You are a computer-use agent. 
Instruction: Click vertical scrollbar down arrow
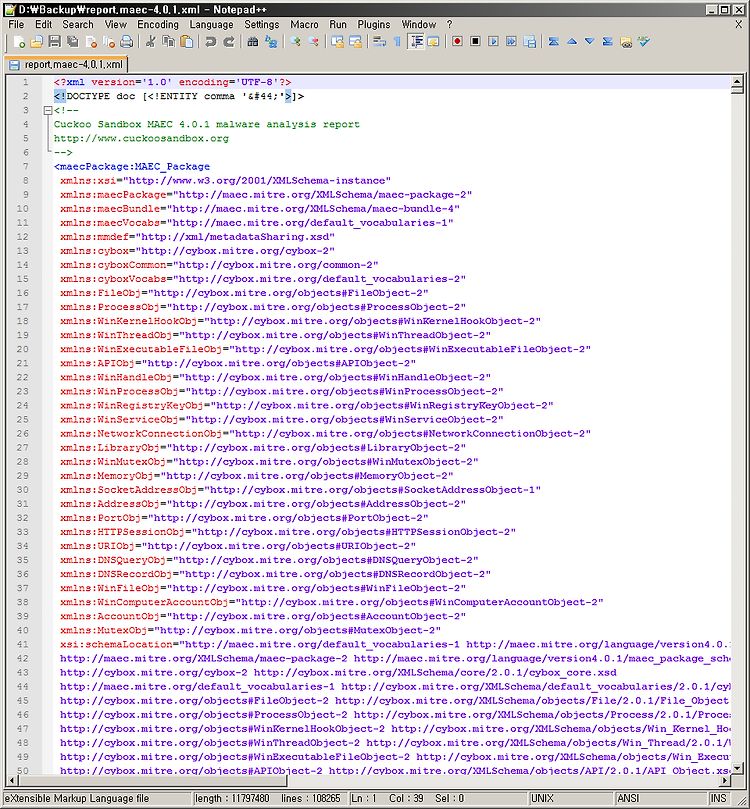(x=737, y=768)
